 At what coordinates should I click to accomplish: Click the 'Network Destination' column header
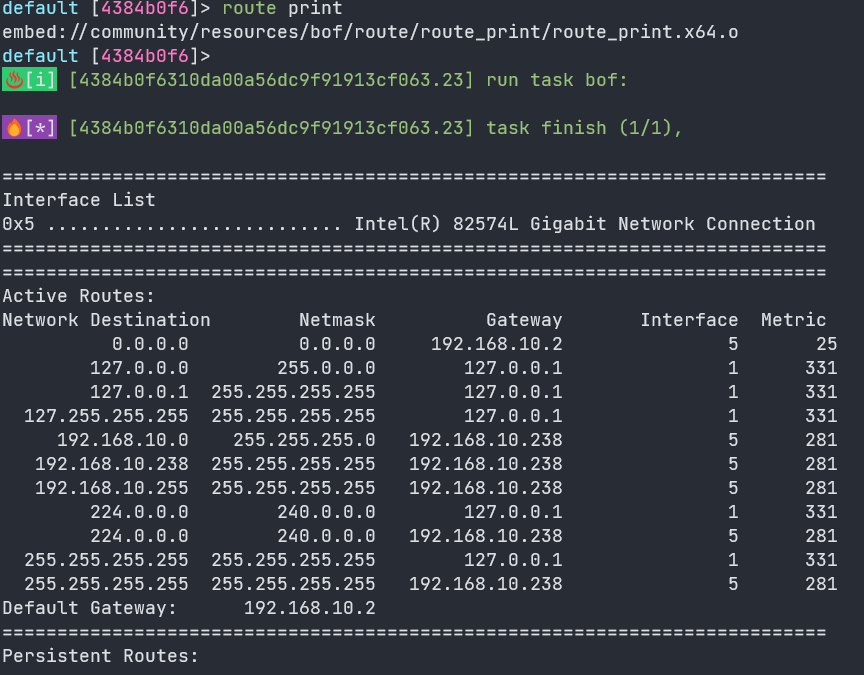click(x=106, y=320)
